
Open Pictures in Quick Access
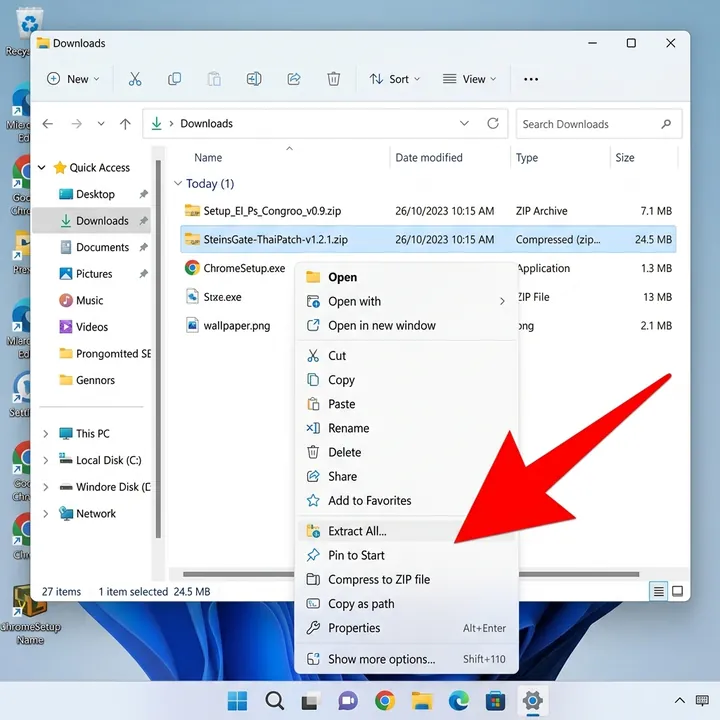click(91, 274)
